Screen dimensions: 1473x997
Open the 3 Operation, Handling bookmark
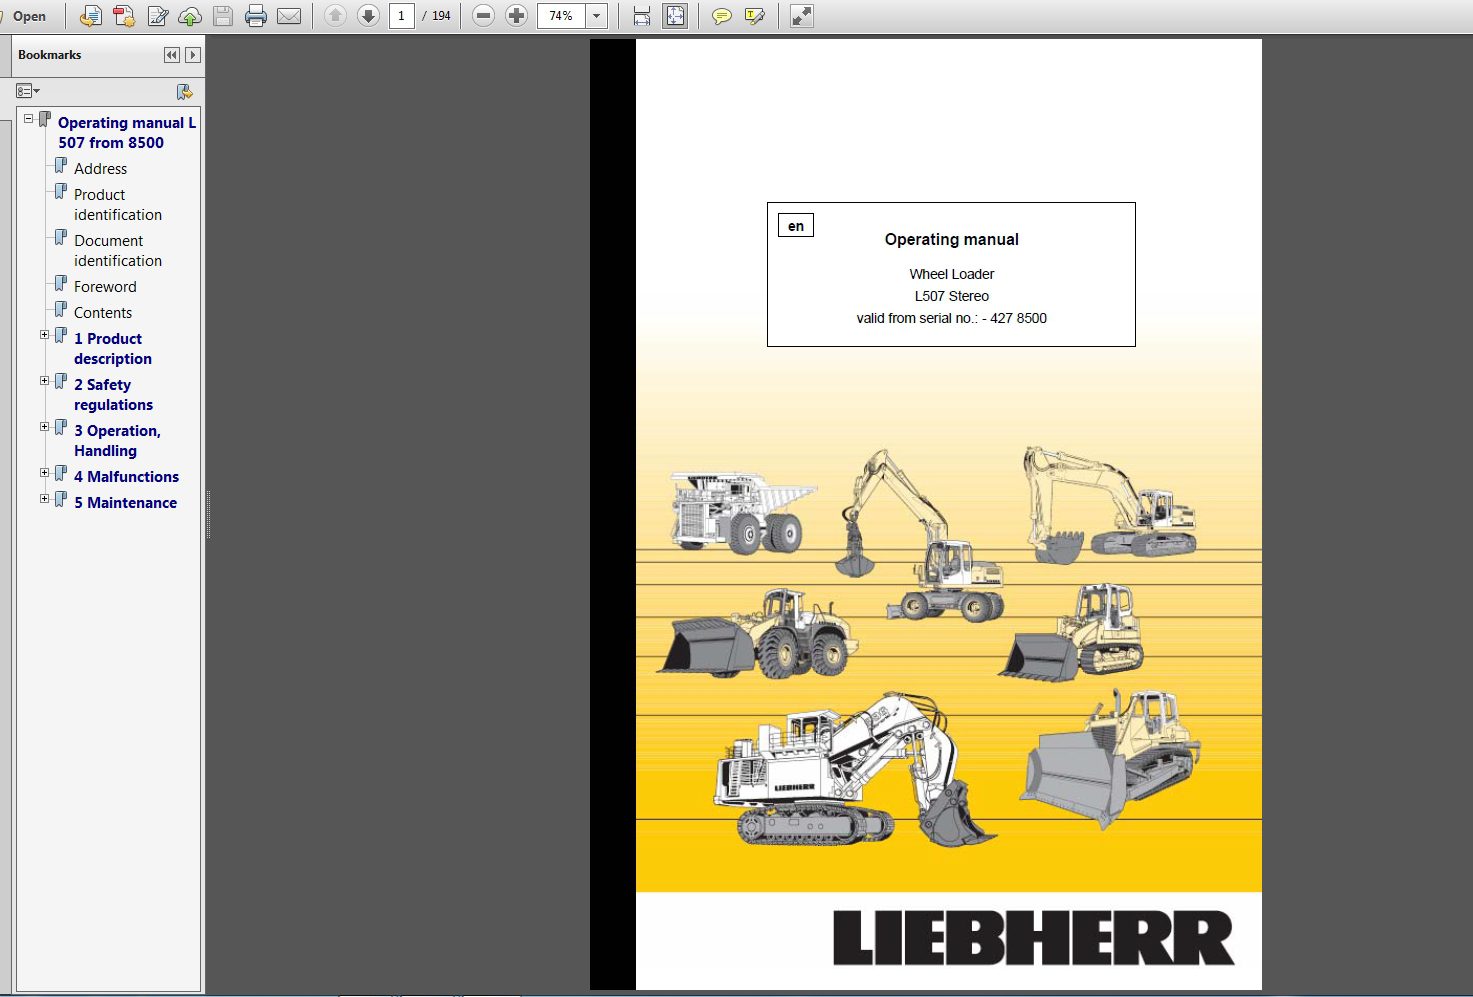pyautogui.click(x=117, y=440)
